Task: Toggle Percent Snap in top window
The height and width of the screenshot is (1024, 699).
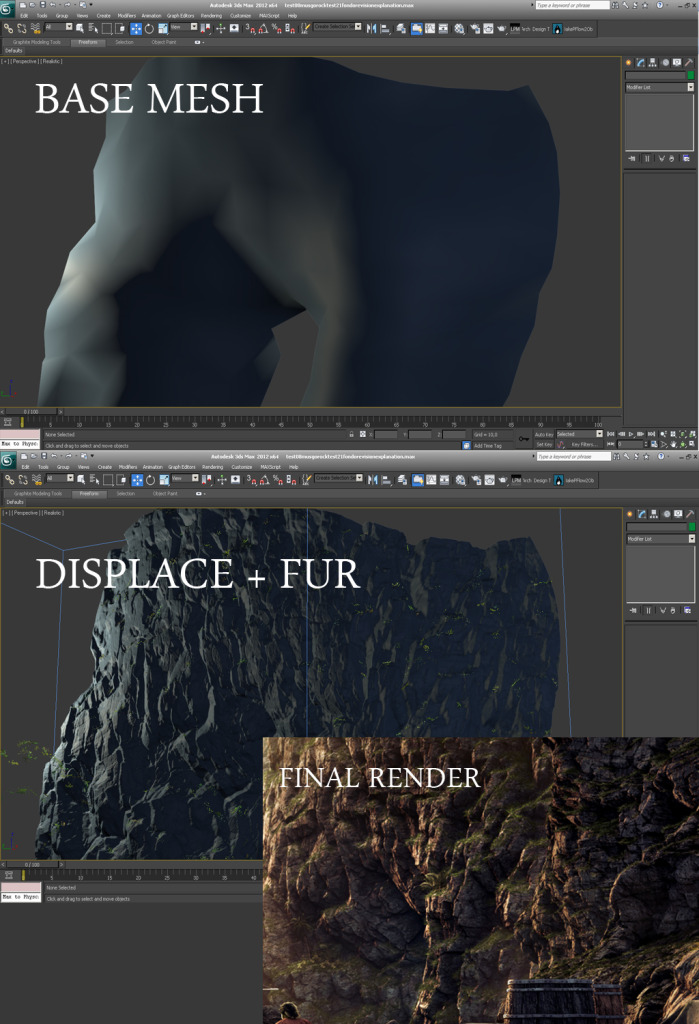Action: click(x=276, y=28)
